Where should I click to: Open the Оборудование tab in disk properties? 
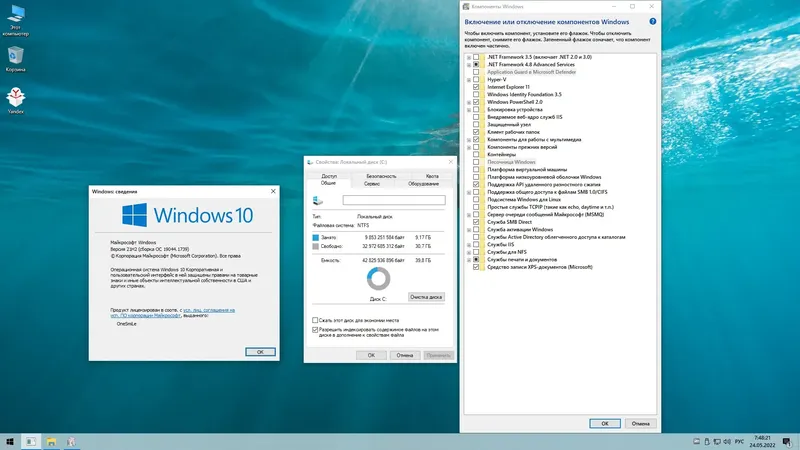point(423,184)
